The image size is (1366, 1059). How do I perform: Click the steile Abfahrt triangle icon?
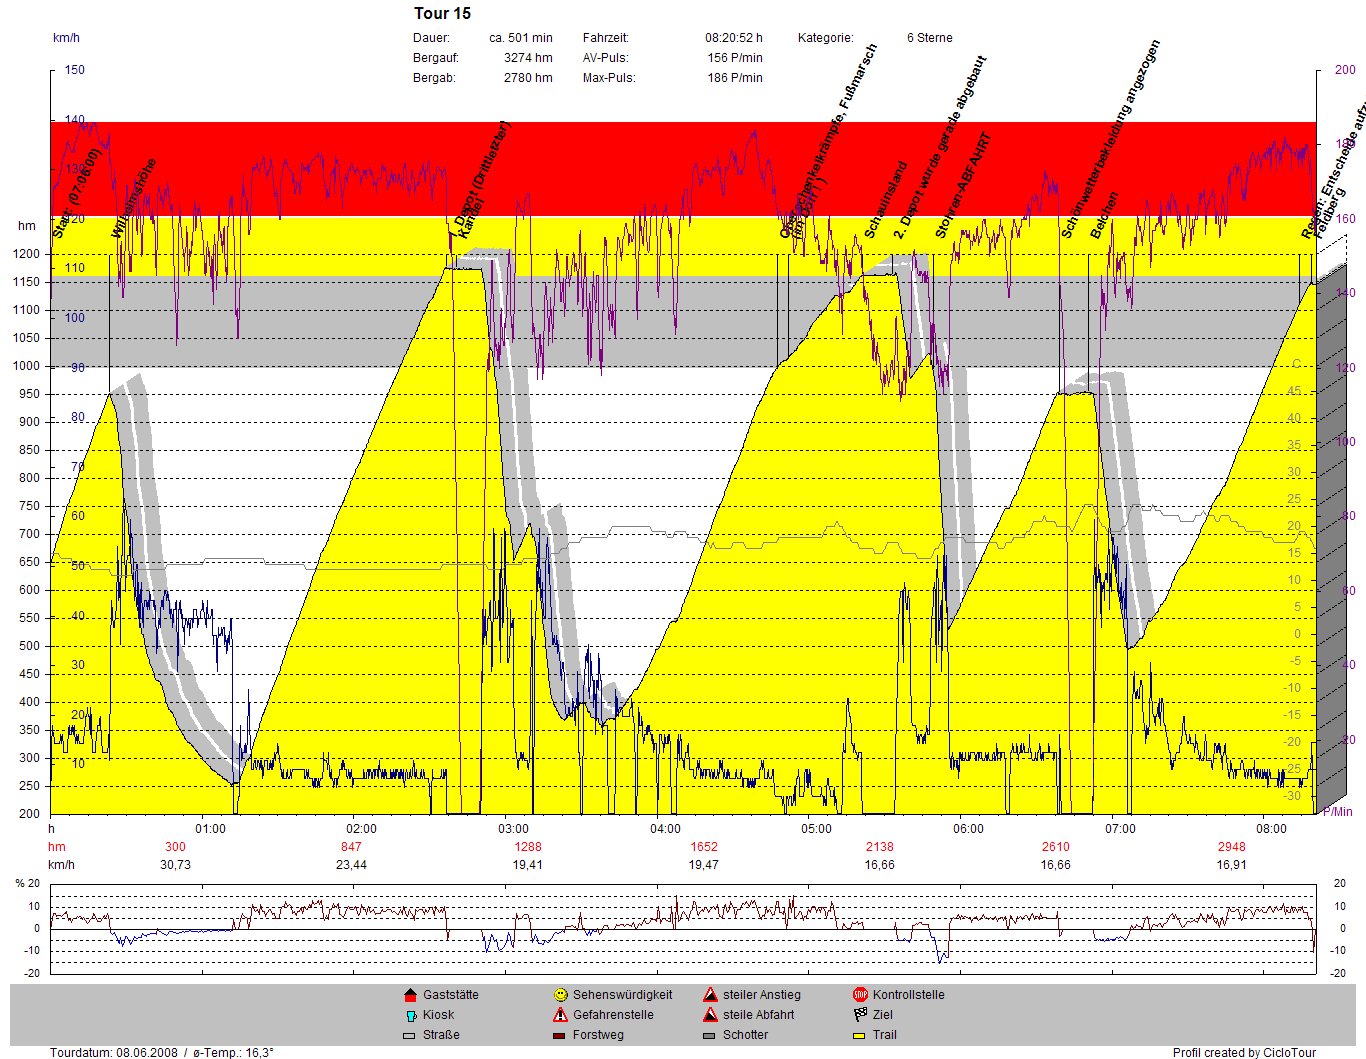pyautogui.click(x=710, y=1015)
